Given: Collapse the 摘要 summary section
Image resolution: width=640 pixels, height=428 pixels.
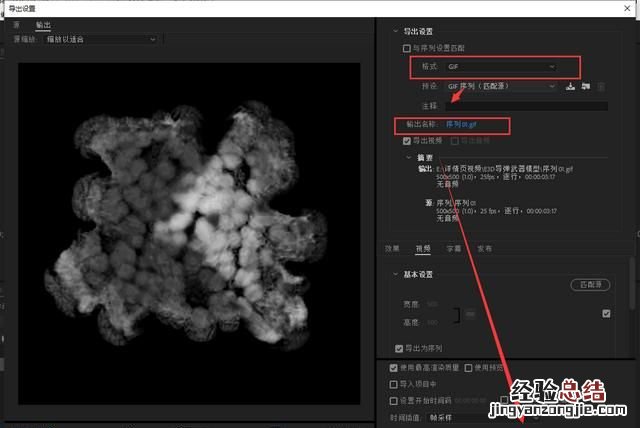Looking at the screenshot, I should pyautogui.click(x=409, y=157).
